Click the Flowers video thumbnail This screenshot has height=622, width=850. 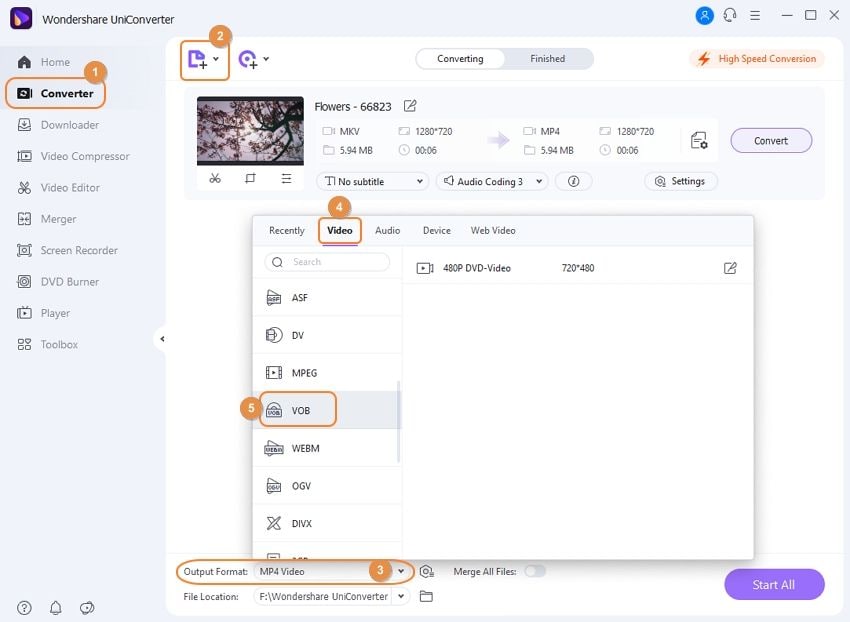pos(250,131)
